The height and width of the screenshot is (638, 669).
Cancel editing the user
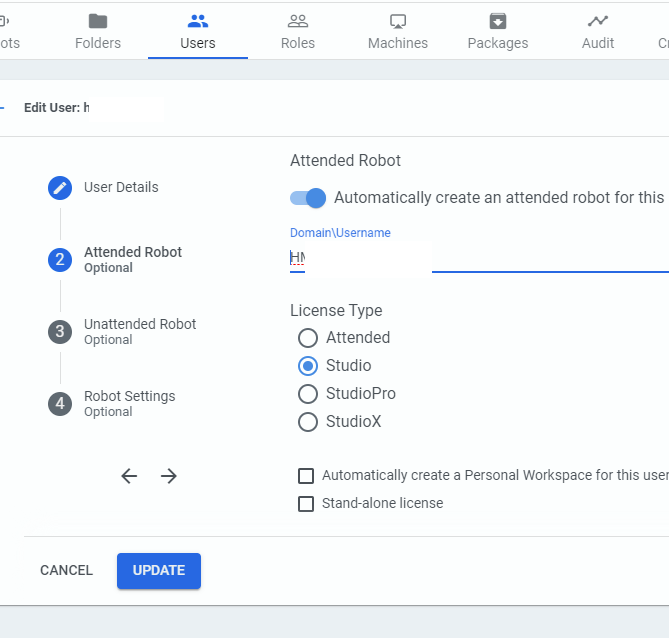click(66, 571)
